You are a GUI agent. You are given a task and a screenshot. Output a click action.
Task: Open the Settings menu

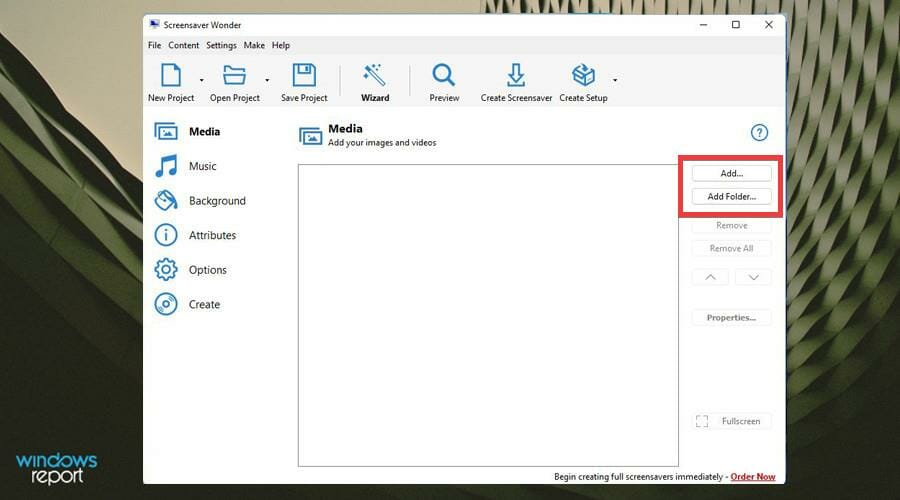point(221,45)
